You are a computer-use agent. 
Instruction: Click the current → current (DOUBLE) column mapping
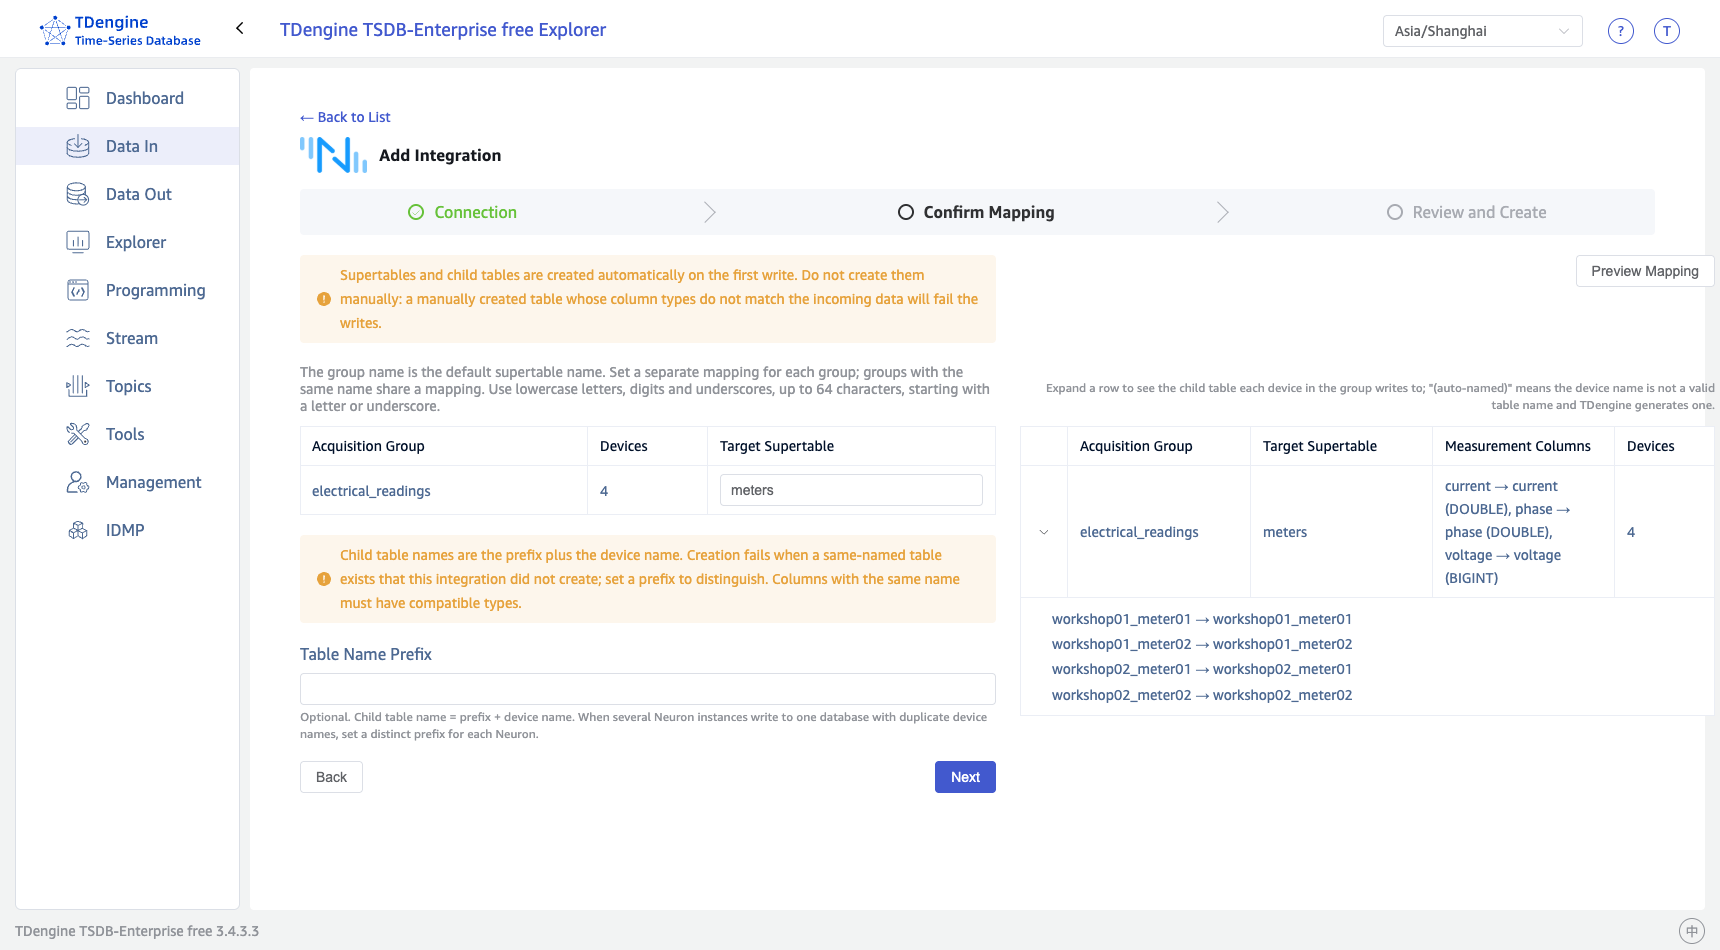(1501, 497)
